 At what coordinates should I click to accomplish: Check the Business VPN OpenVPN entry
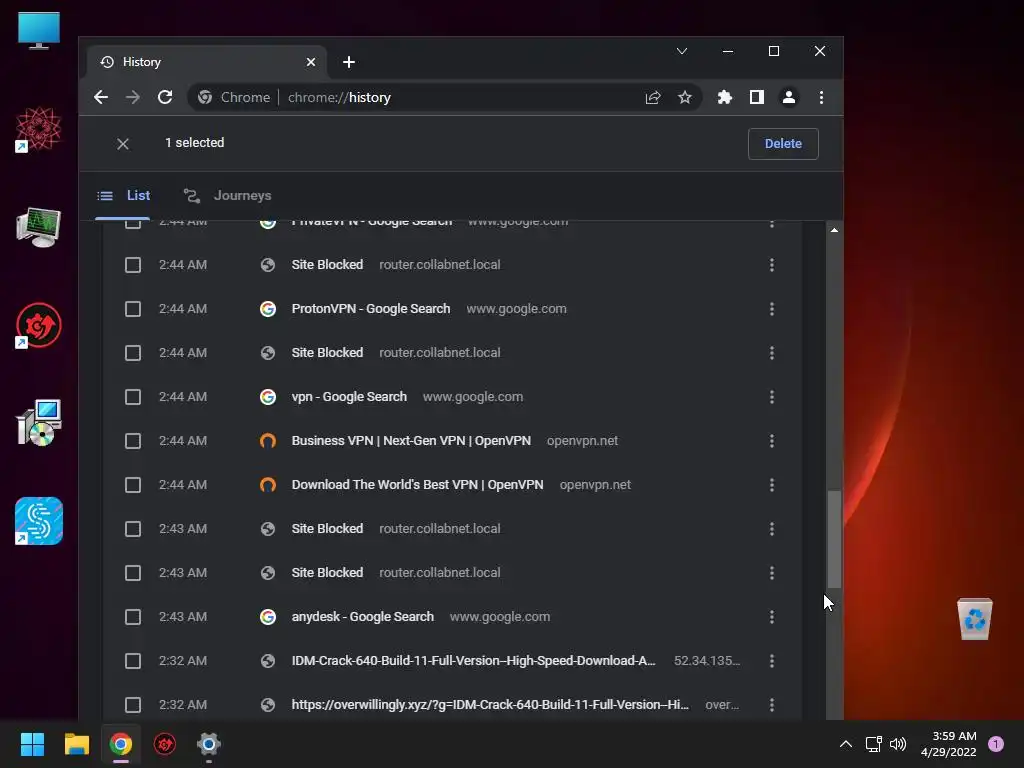tap(133, 441)
